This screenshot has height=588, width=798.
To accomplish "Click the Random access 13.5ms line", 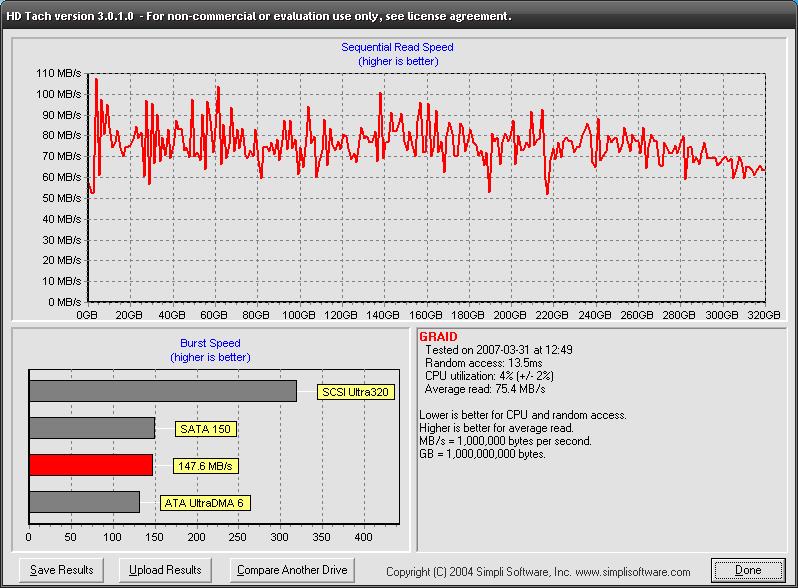I will tap(483, 363).
